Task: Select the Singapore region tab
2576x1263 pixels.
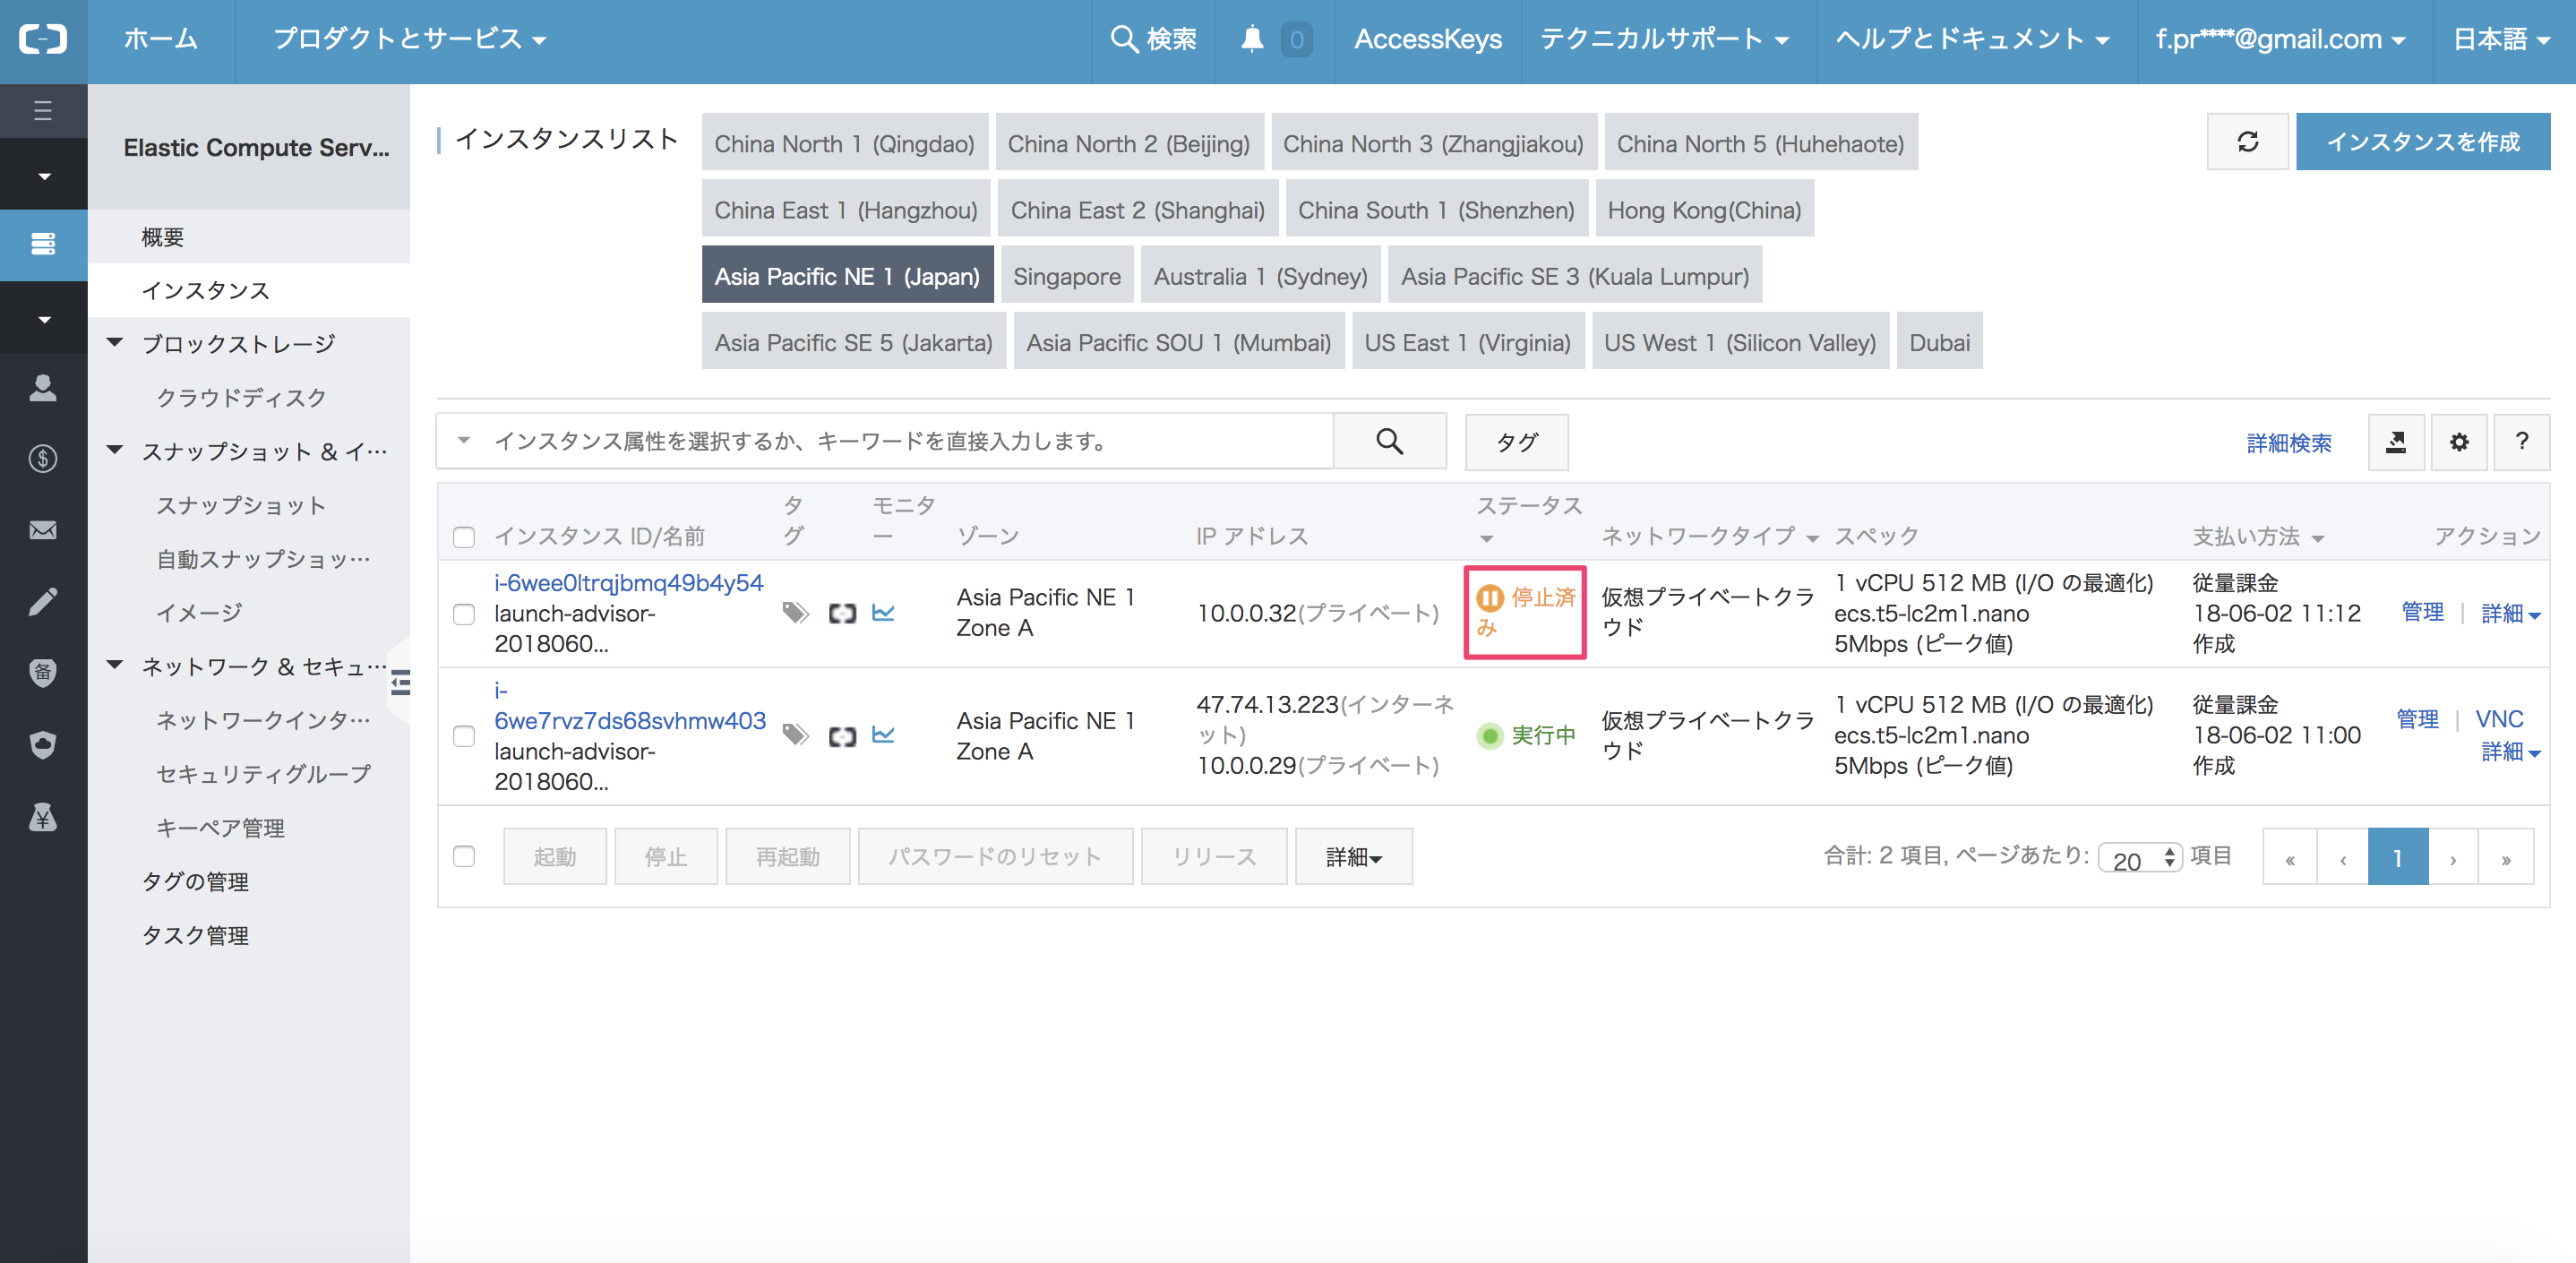Action: pyautogui.click(x=1066, y=276)
